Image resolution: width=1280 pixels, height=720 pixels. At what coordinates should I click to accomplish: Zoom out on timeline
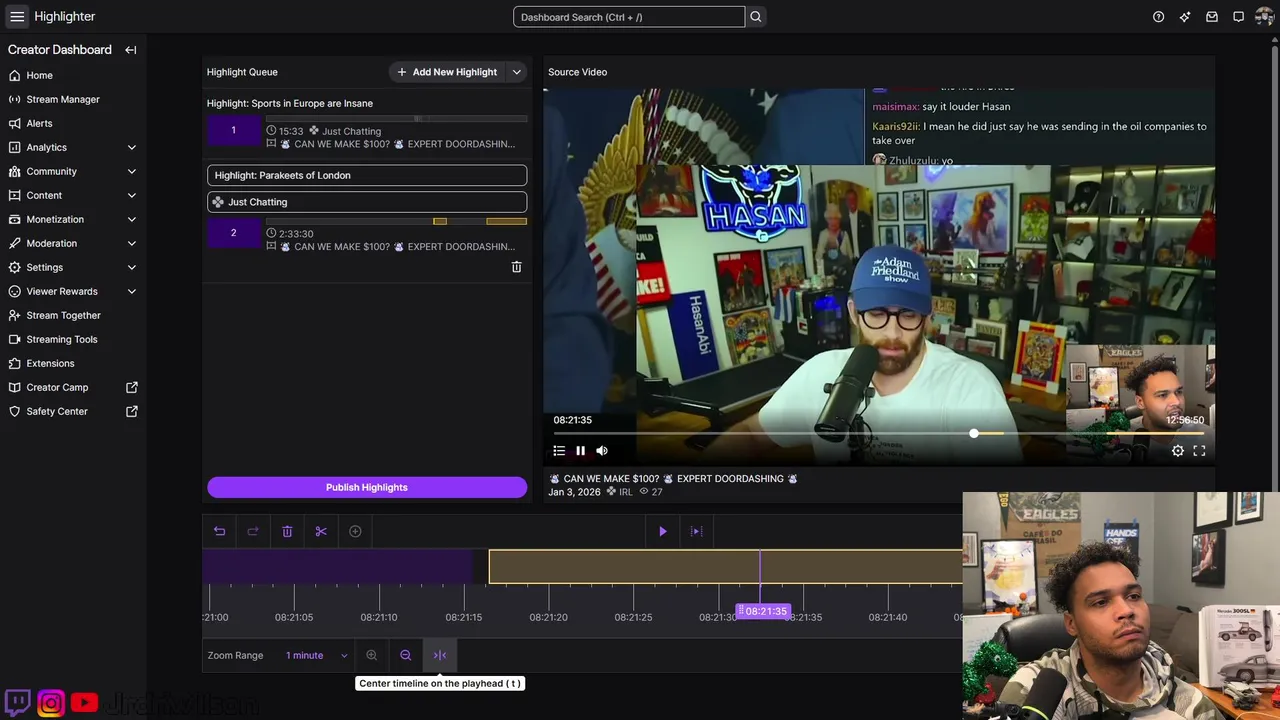406,656
